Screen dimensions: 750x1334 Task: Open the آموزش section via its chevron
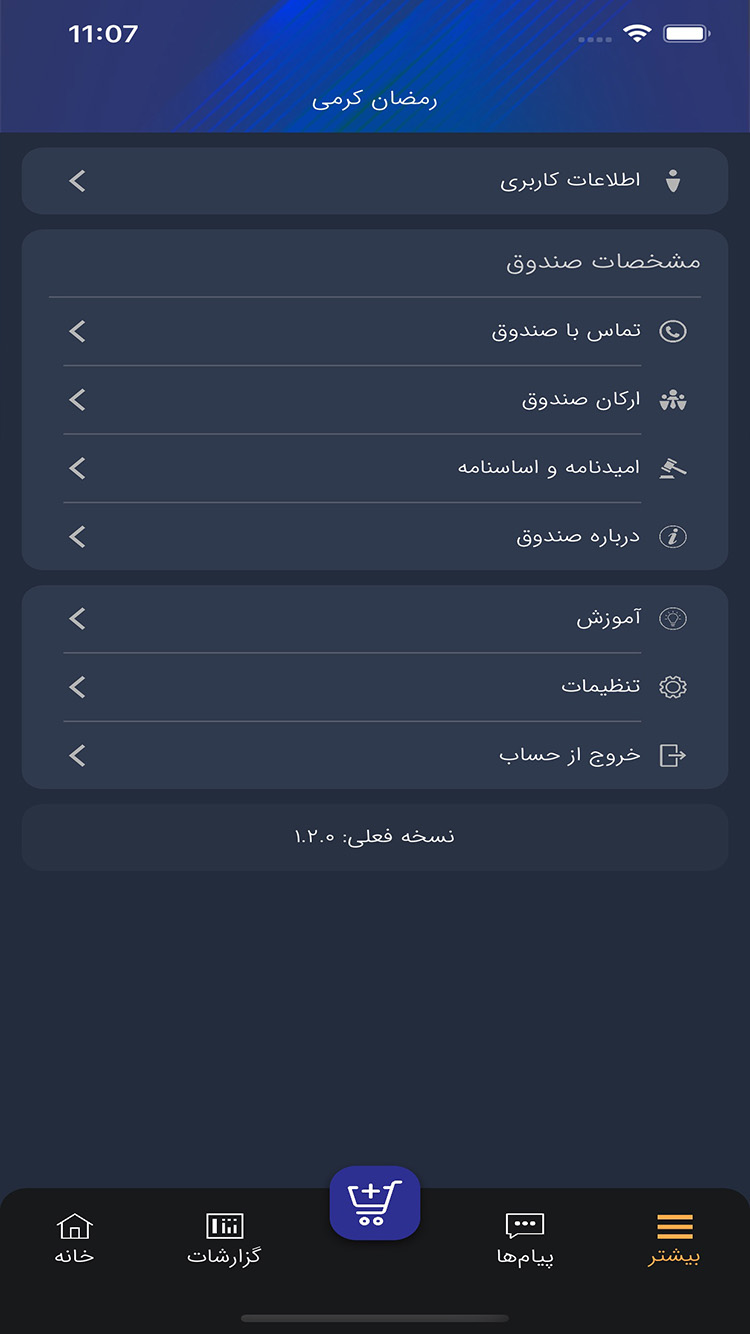pos(77,618)
